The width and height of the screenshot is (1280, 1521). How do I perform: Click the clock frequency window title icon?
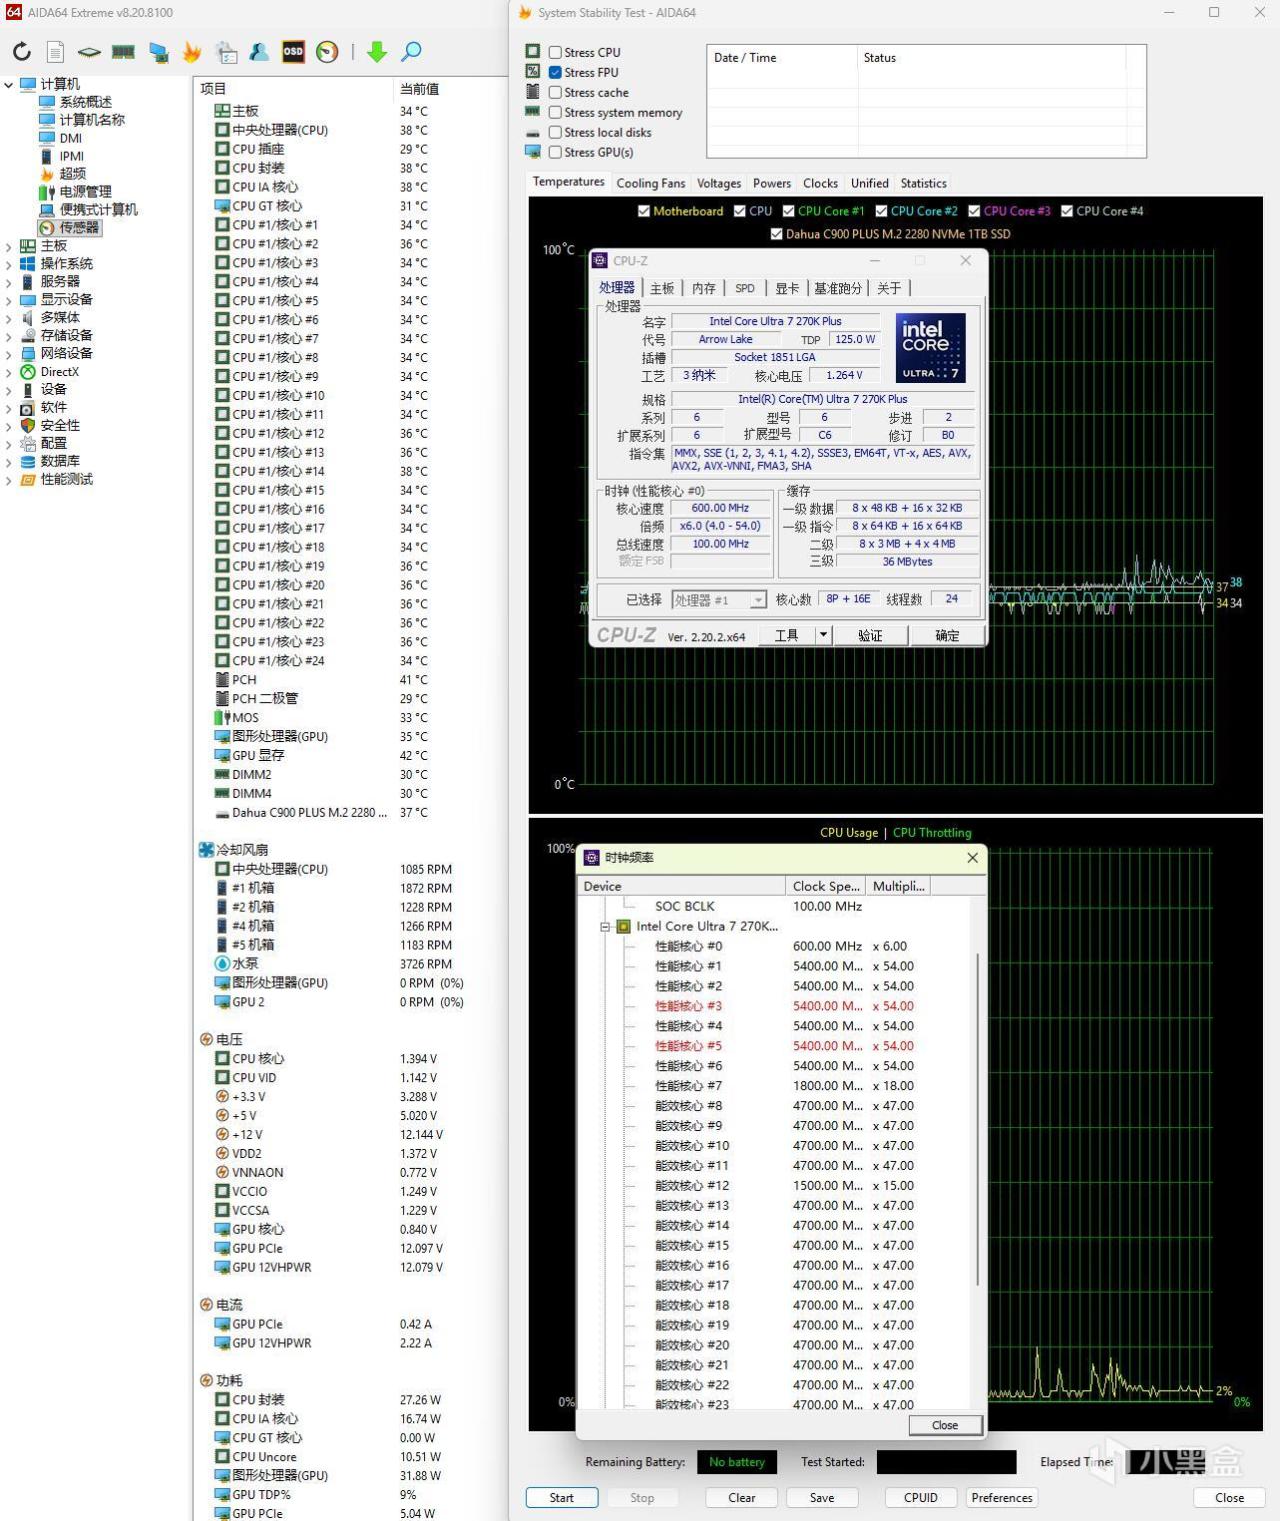click(x=592, y=858)
